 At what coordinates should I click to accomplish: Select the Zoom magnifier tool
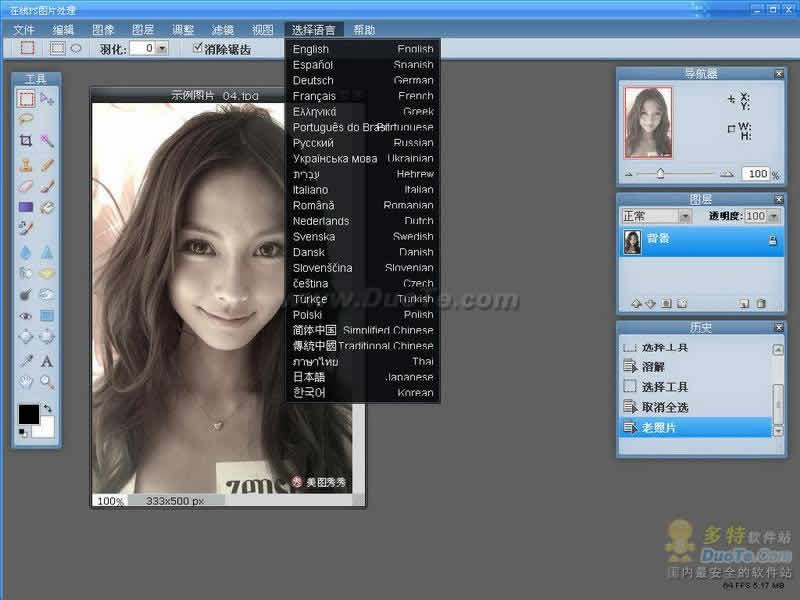(47, 381)
